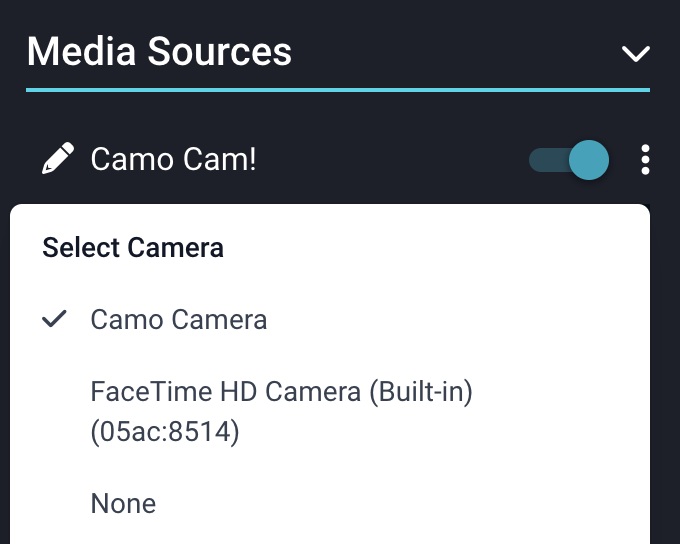Select Camo Camera from the camera list
This screenshot has width=680, height=544.
tap(179, 320)
